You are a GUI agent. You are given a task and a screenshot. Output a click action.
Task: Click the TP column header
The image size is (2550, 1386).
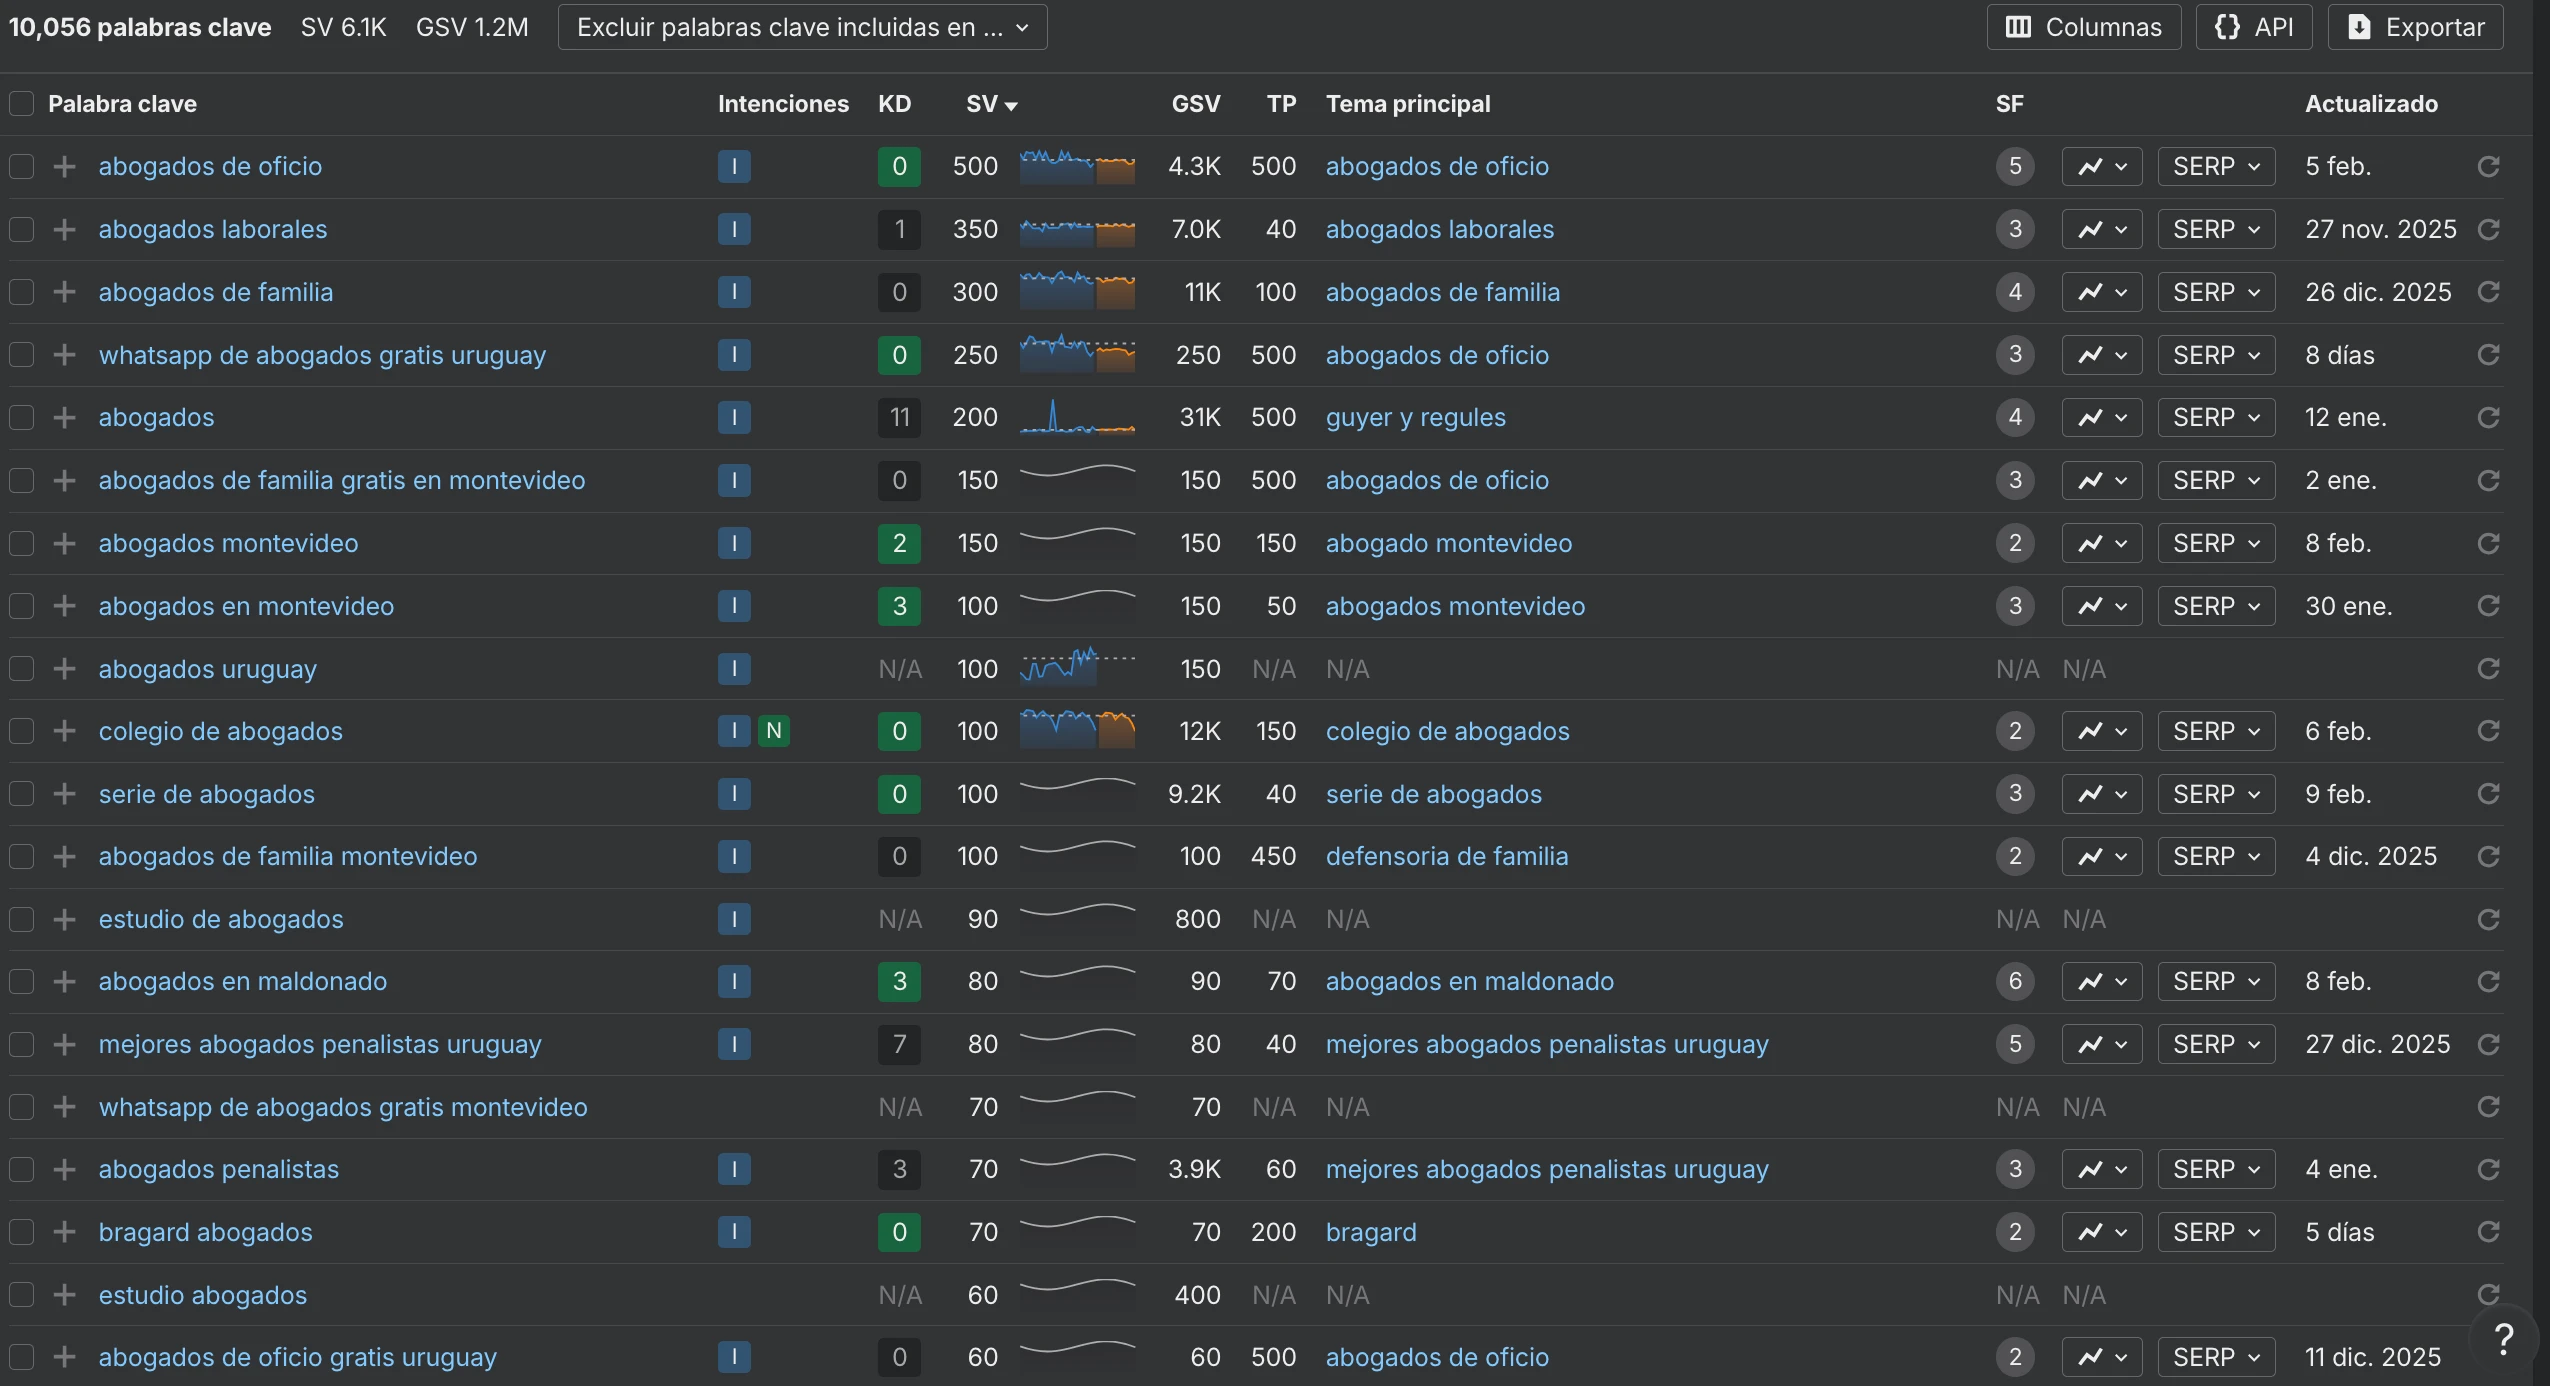pyautogui.click(x=1281, y=104)
